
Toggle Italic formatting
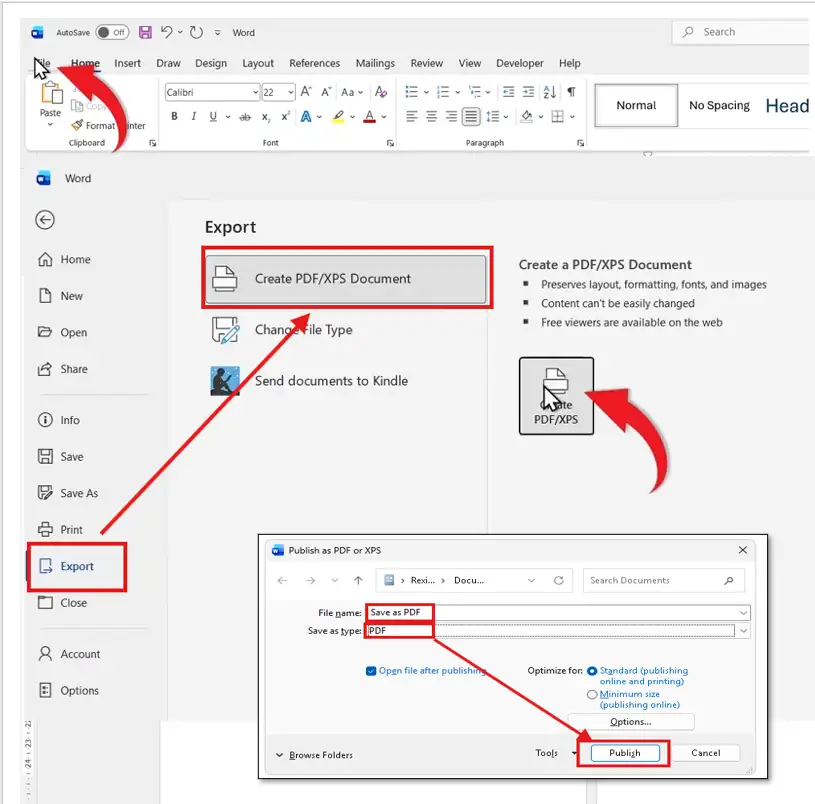193,116
